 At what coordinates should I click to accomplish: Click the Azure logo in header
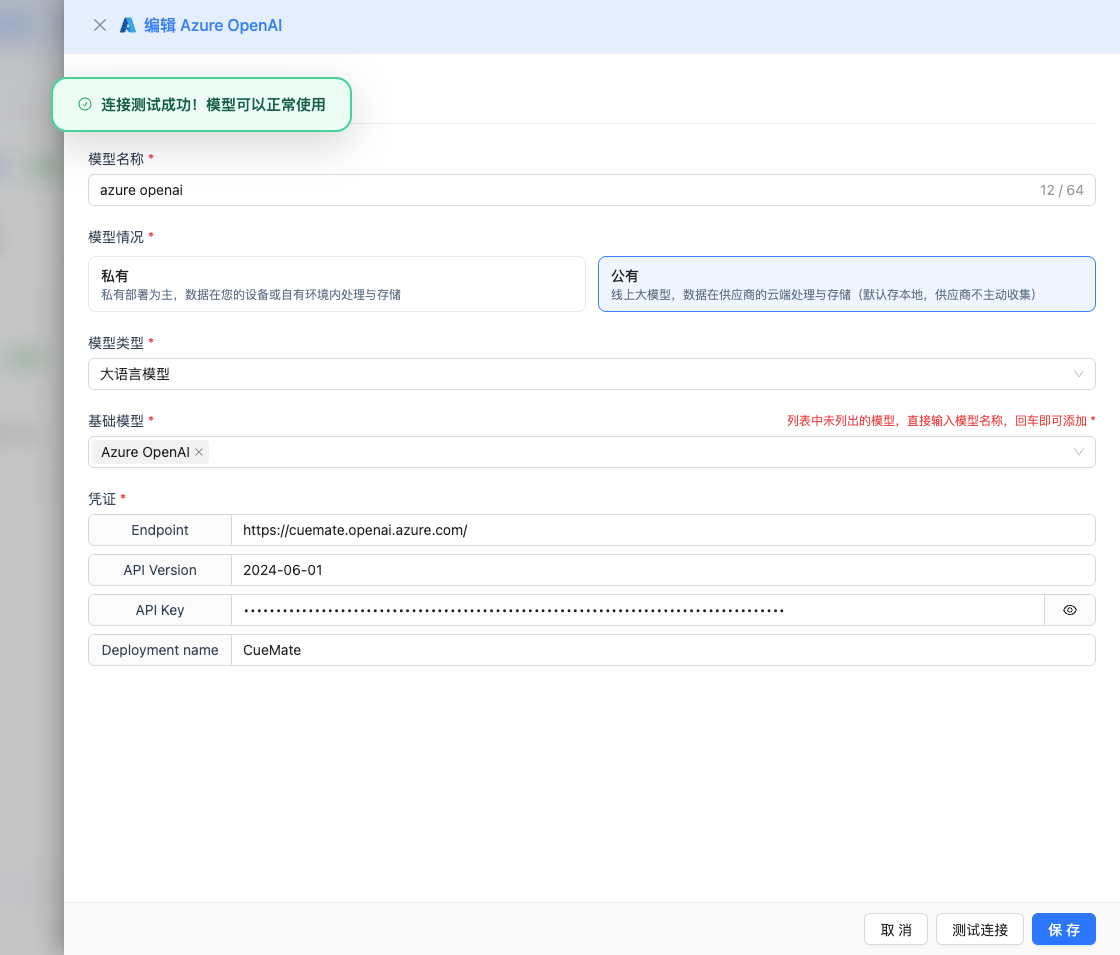pyautogui.click(x=128, y=26)
